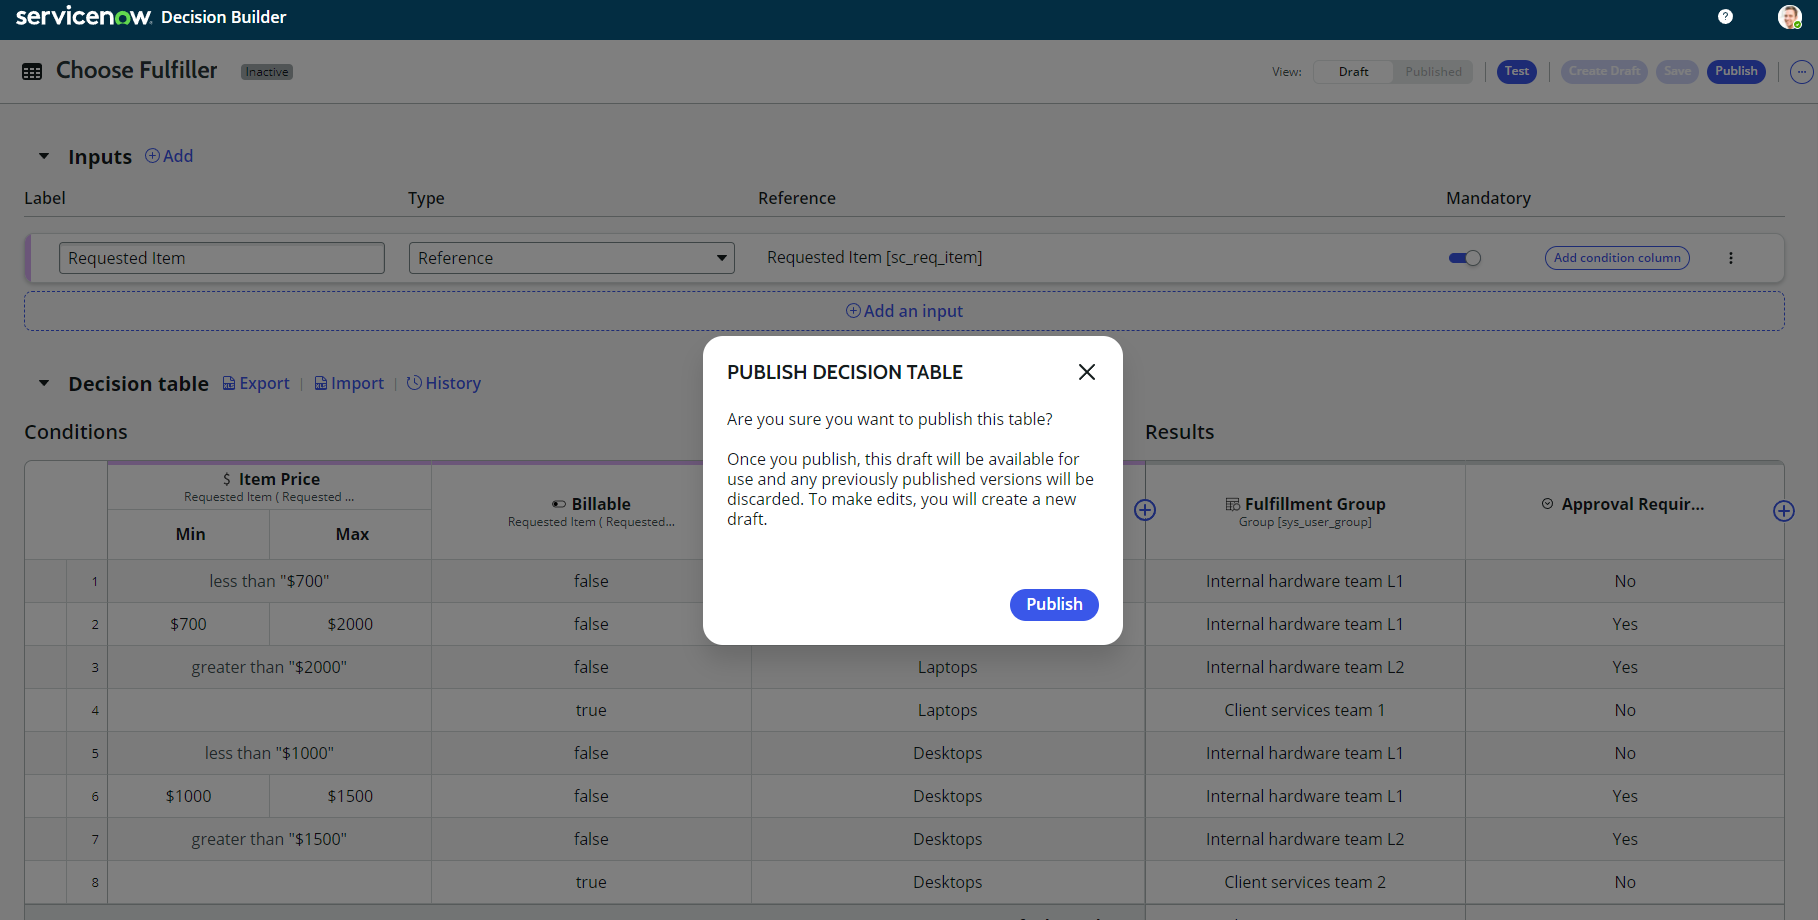Collapse the Decision table section

[44, 383]
